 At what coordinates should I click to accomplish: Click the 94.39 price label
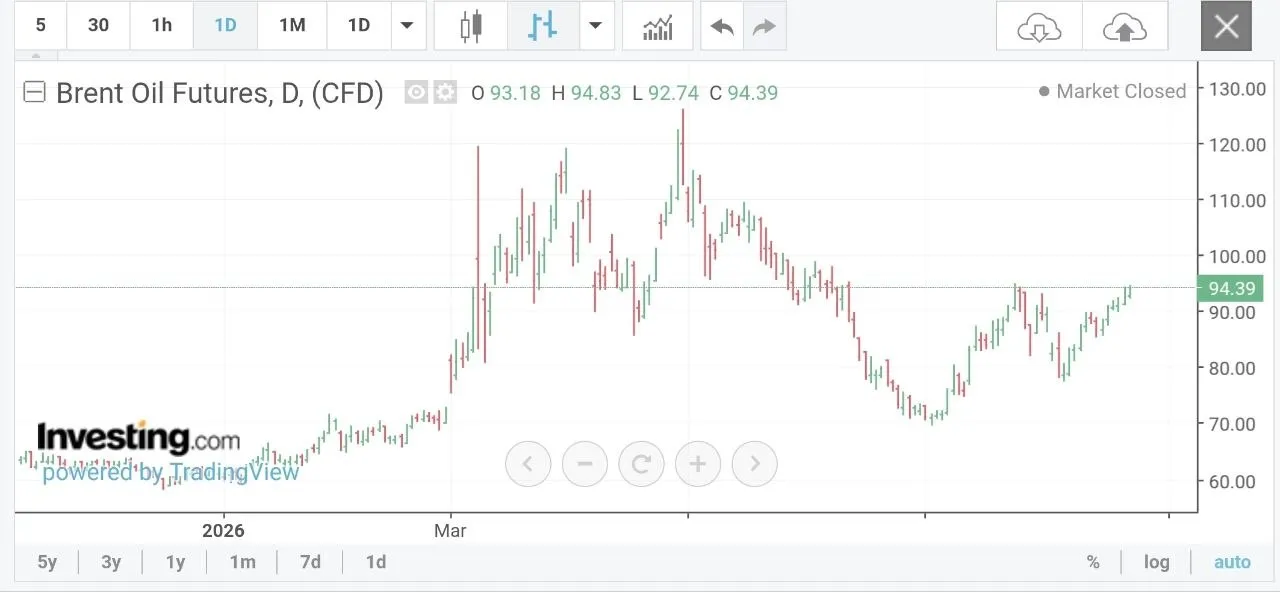pos(1231,288)
